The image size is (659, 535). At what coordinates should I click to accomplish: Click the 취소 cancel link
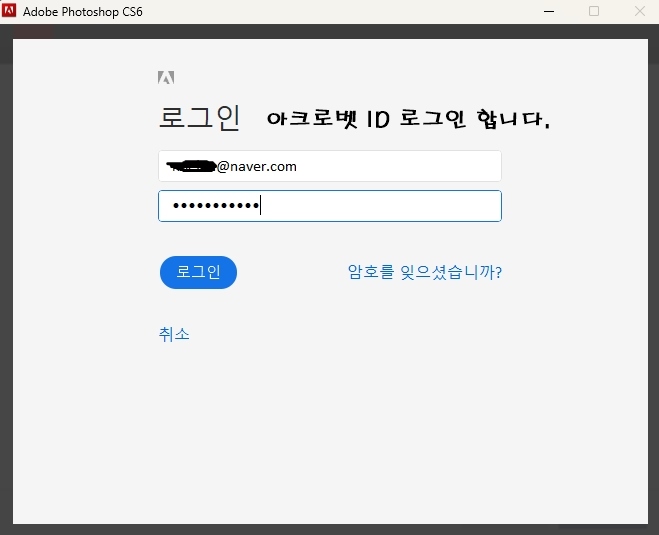click(174, 335)
